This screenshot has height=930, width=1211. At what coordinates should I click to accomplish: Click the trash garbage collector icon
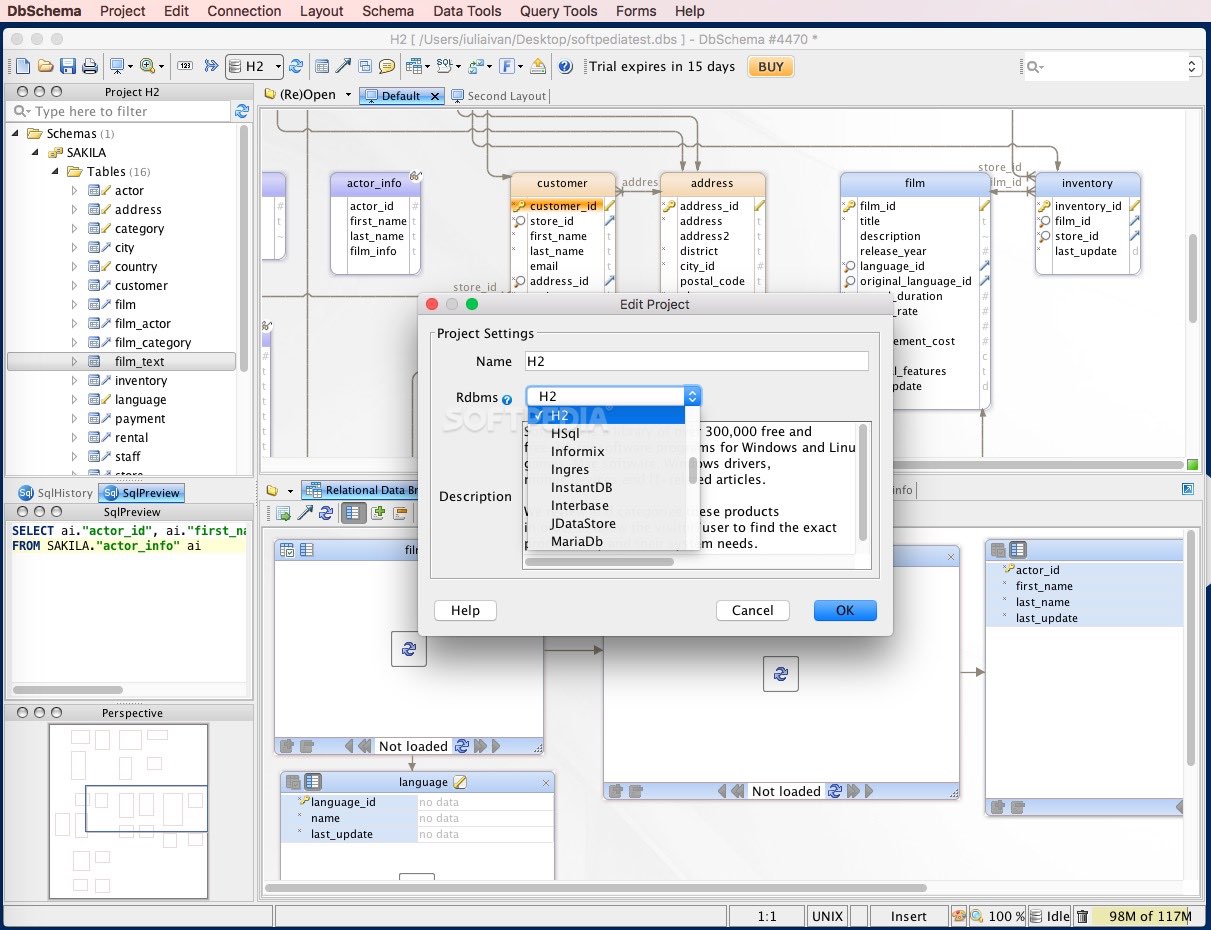coord(1083,916)
